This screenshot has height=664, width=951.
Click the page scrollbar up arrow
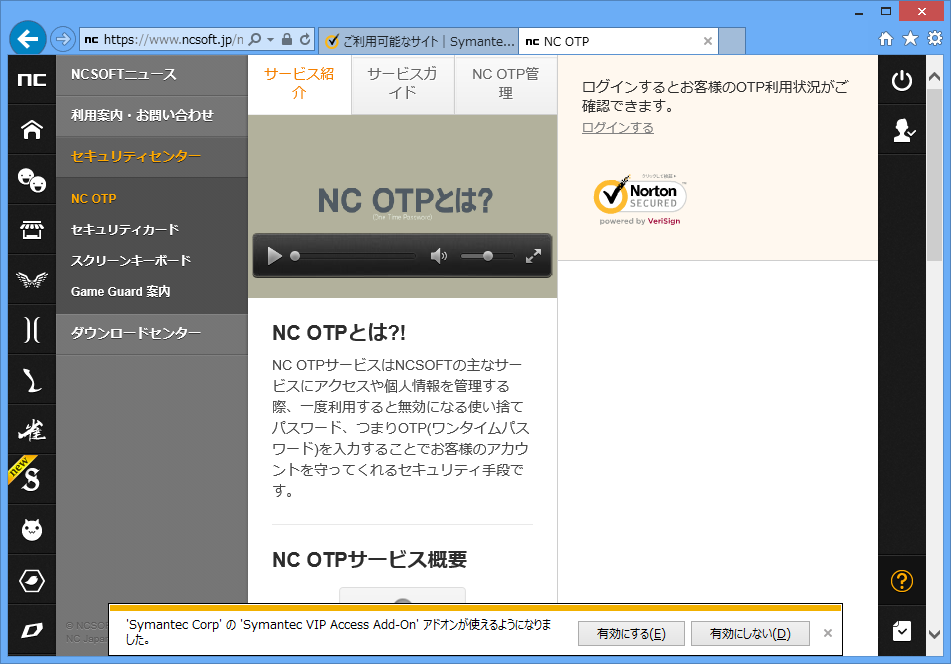935,77
